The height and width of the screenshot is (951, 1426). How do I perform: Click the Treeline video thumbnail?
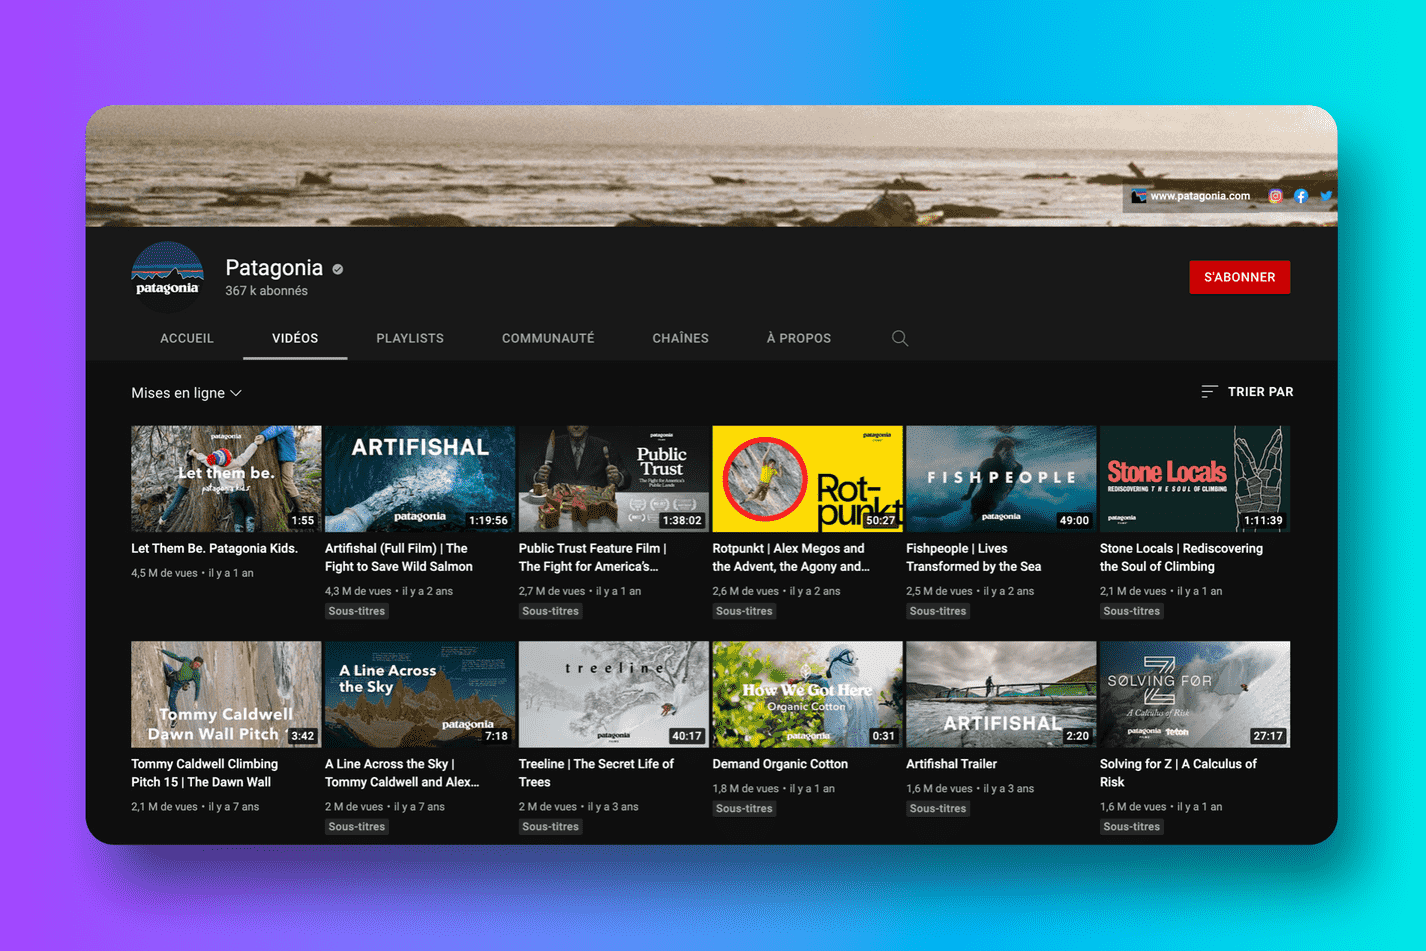[613, 694]
